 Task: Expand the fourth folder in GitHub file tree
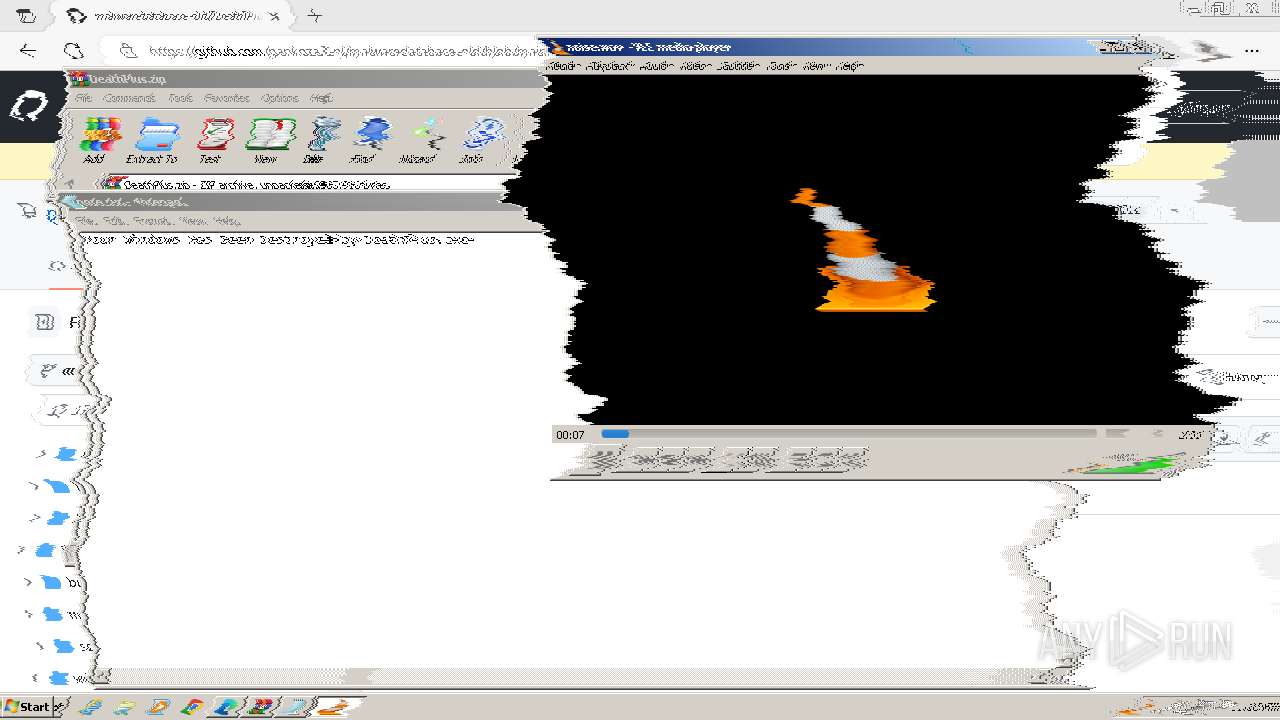tap(21, 550)
